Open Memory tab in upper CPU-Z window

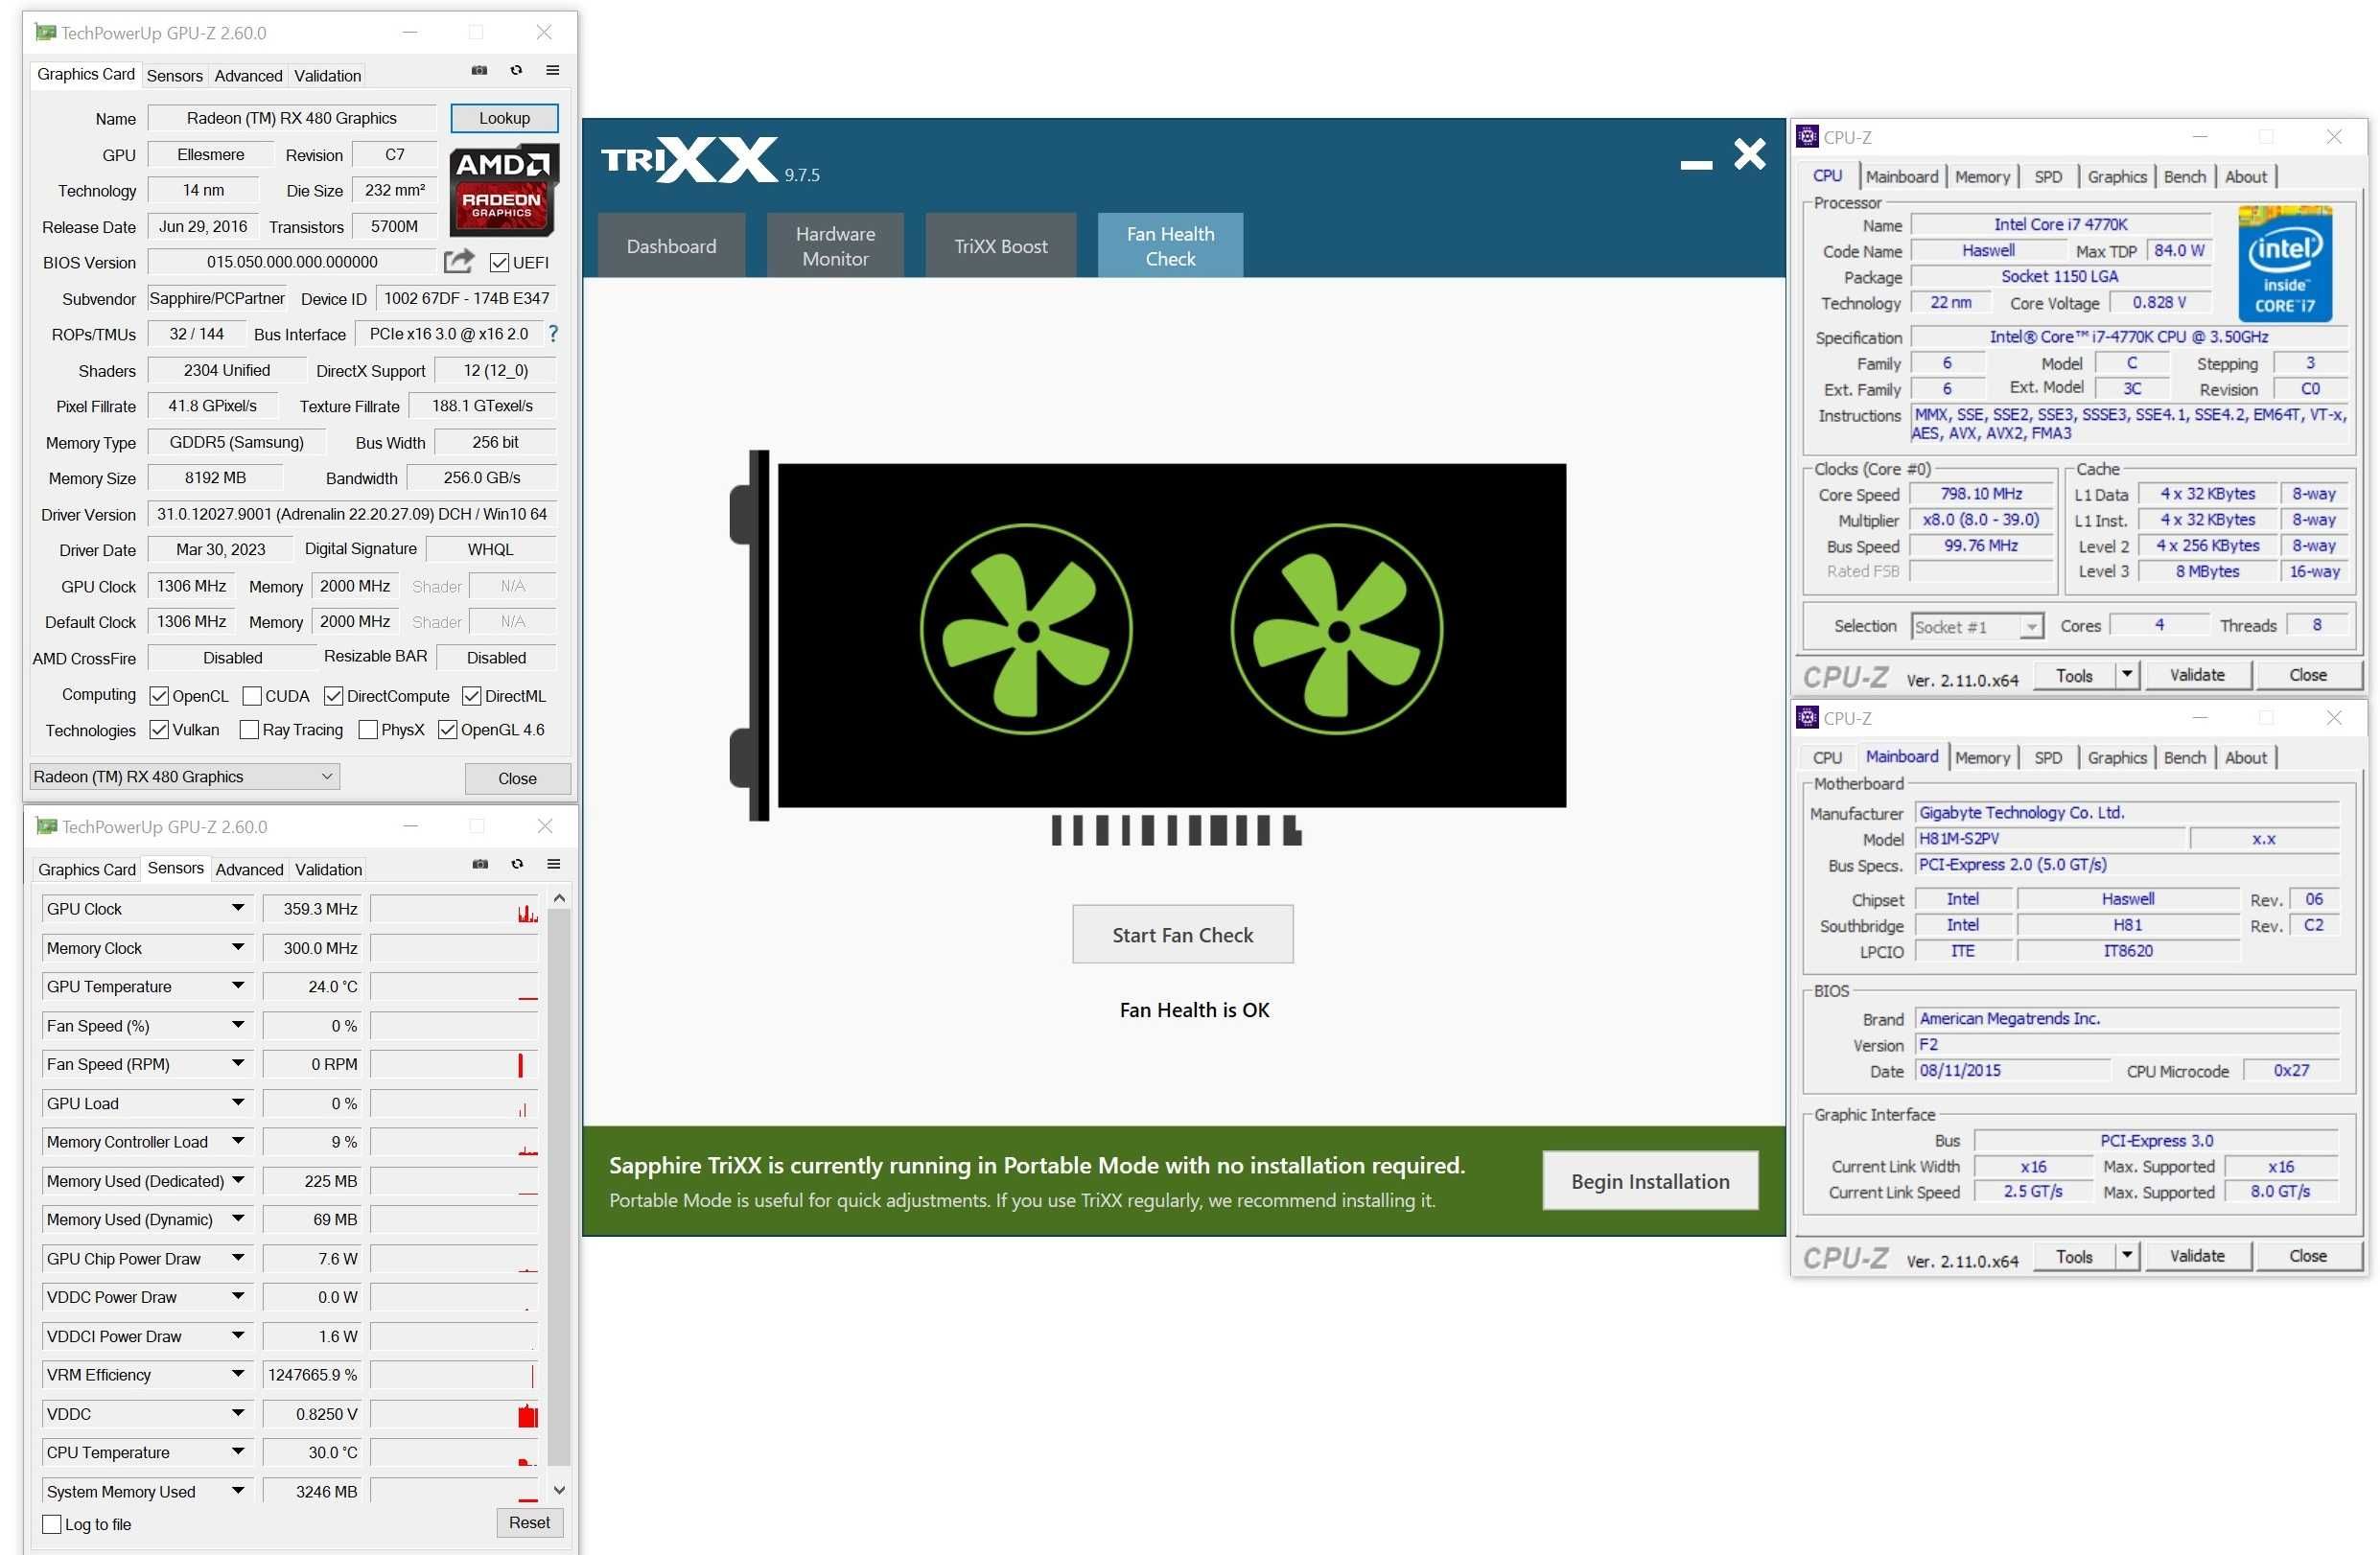pyautogui.click(x=1982, y=176)
